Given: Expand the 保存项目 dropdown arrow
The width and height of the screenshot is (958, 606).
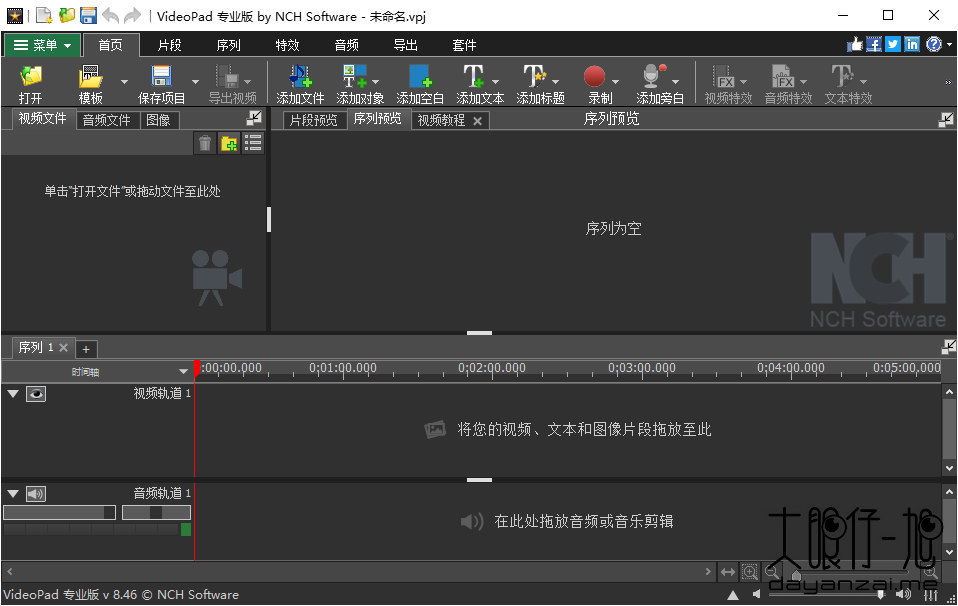Looking at the screenshot, I should pos(195,82).
